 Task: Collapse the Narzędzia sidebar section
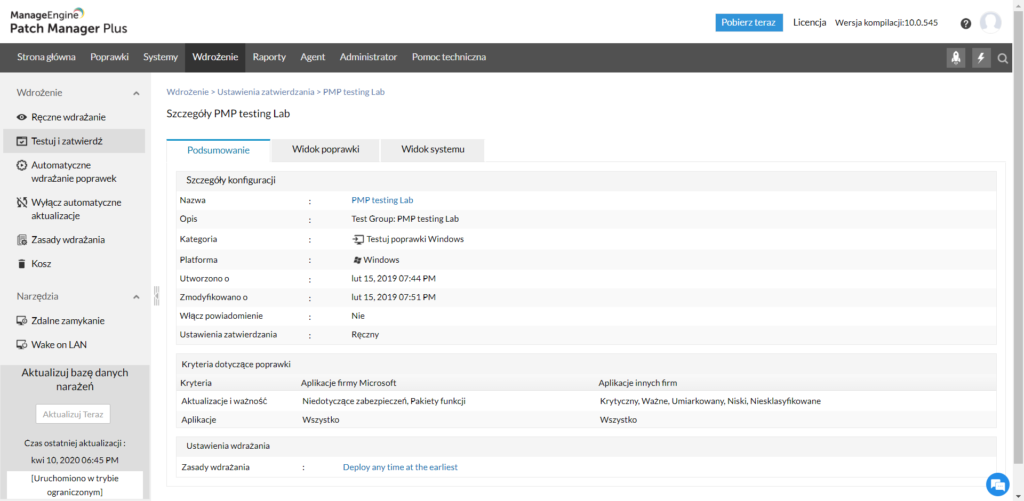(136, 297)
